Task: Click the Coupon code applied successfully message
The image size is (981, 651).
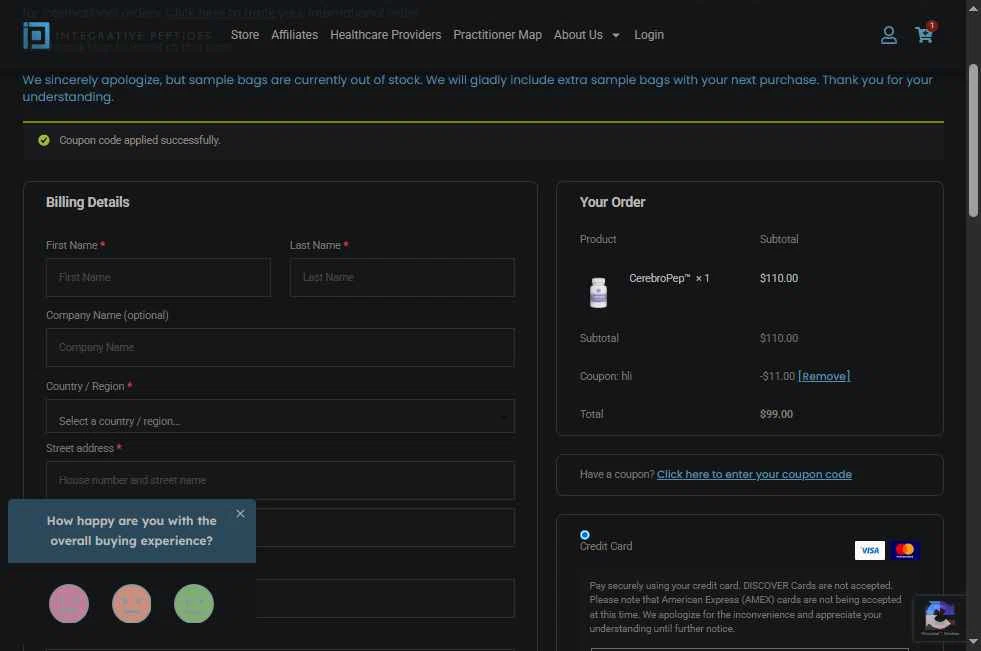Action: coord(140,140)
